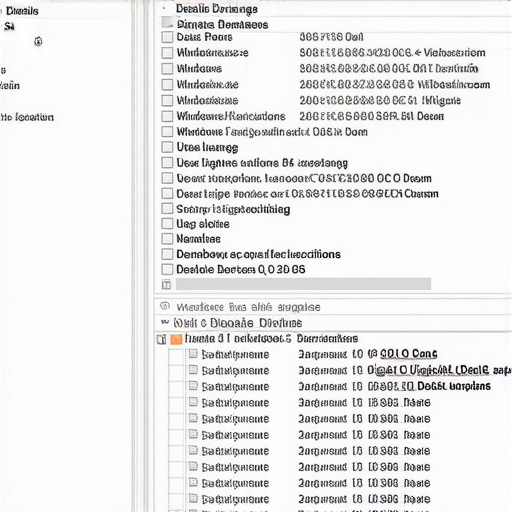
Task: Tick the 'Ueg slcitee' checkbox
Action: tap(167, 224)
